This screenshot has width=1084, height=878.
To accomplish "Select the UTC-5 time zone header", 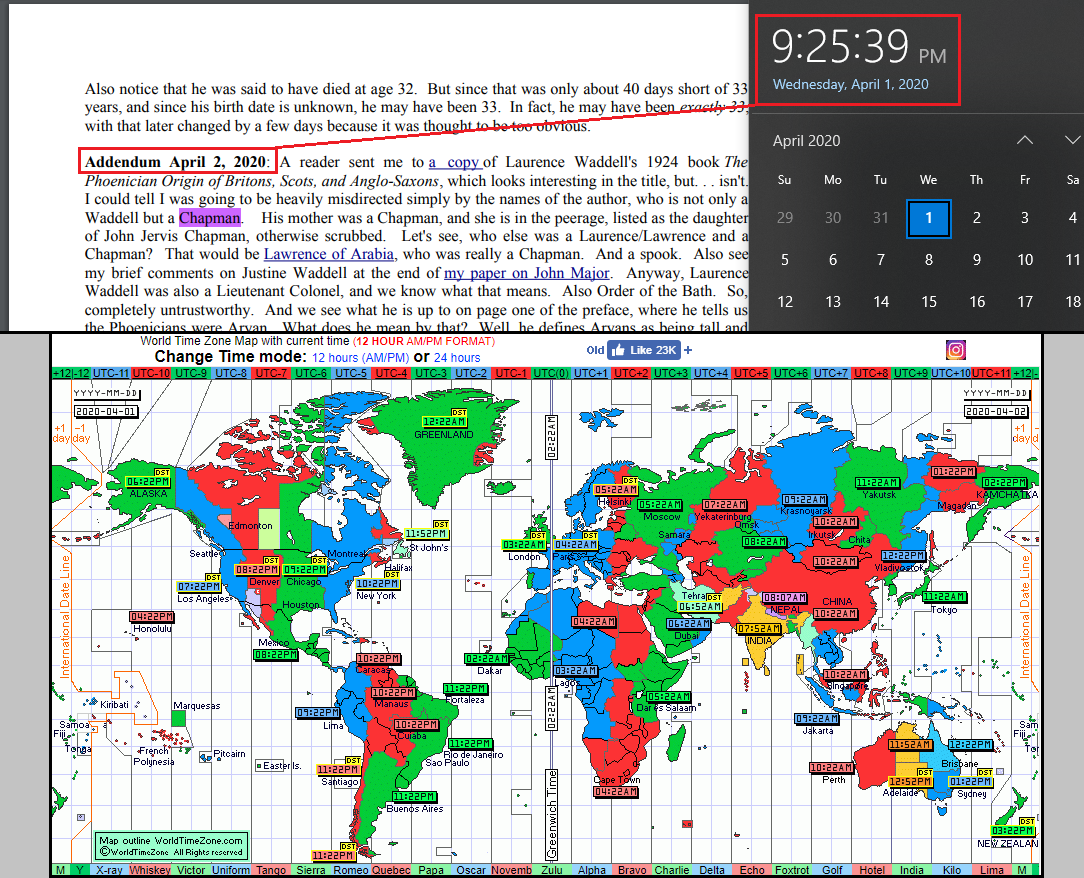I will click(x=349, y=373).
